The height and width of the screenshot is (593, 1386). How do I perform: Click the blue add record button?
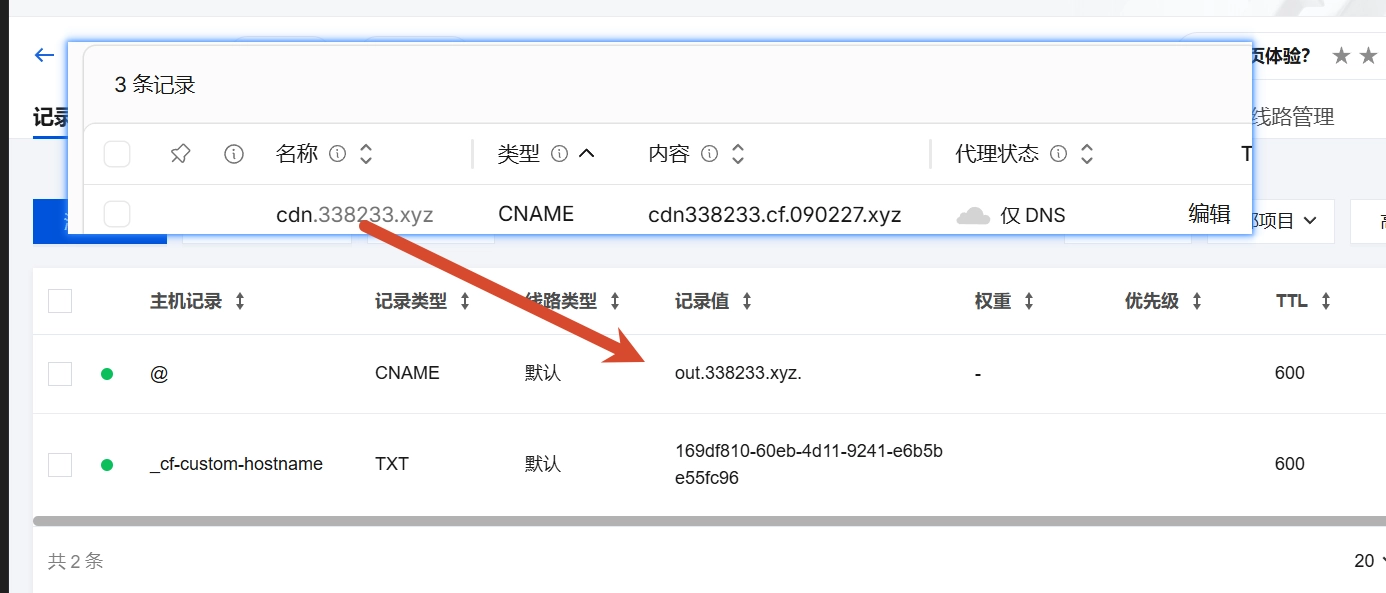[x=100, y=221]
